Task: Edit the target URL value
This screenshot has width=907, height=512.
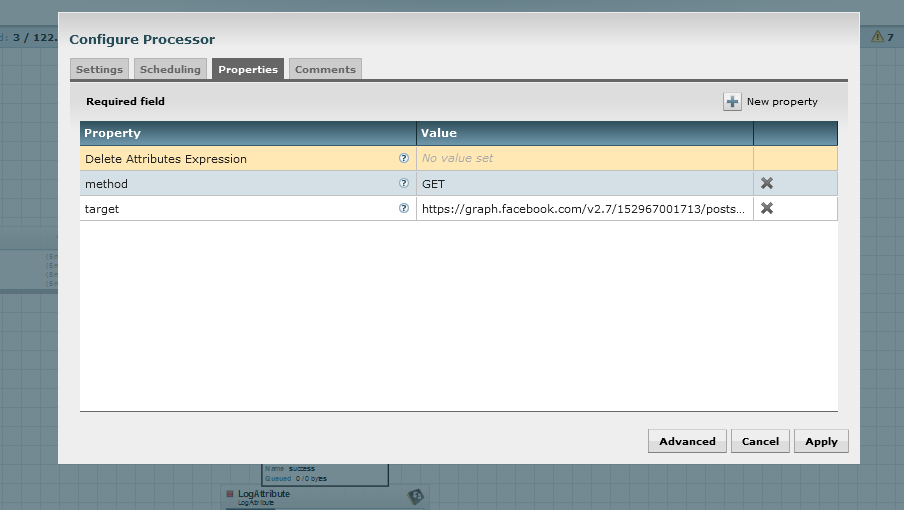Action: tap(585, 208)
